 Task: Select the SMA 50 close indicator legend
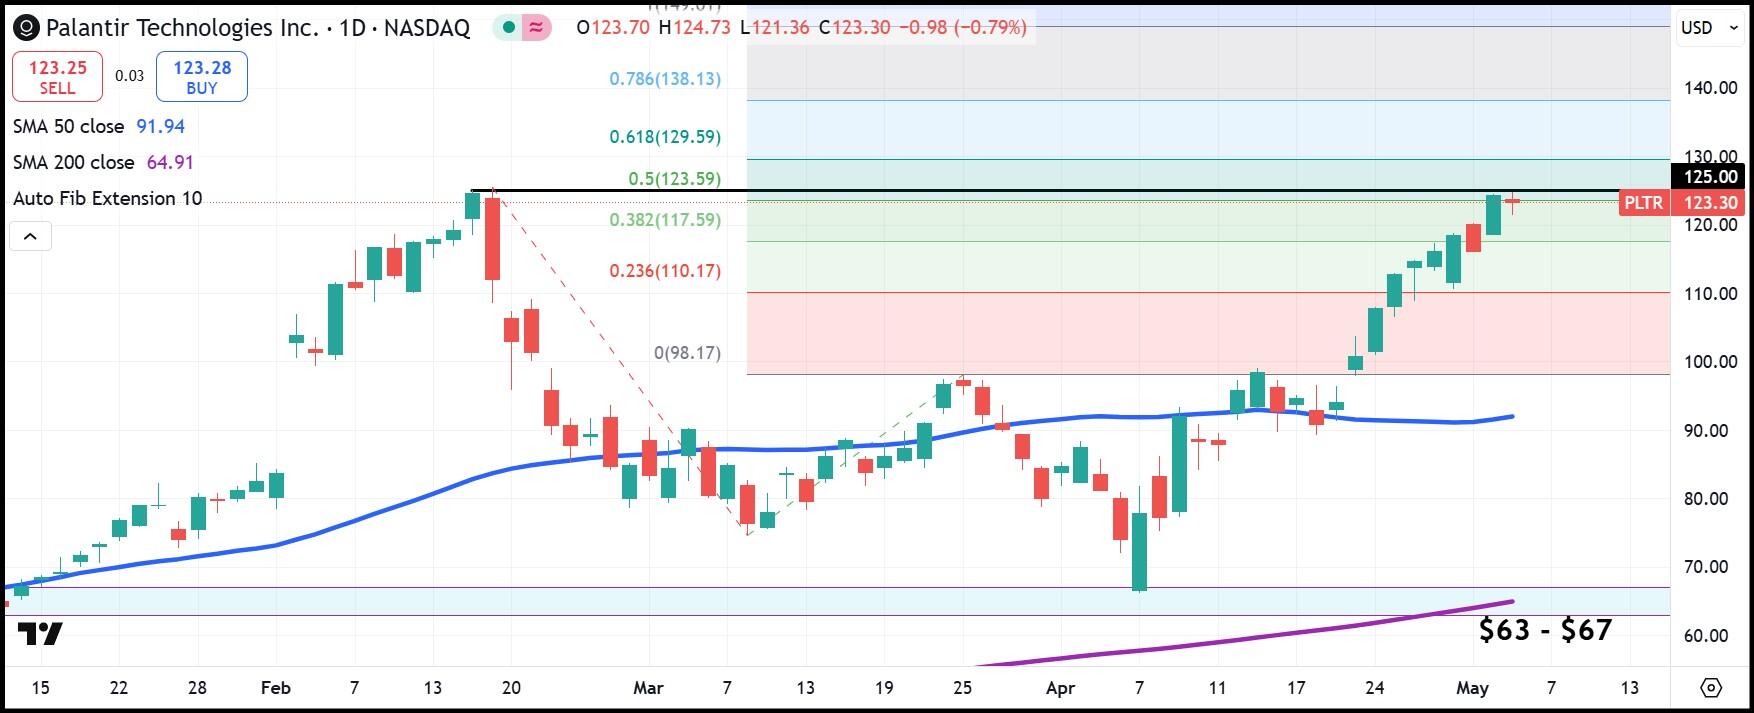[x=68, y=126]
